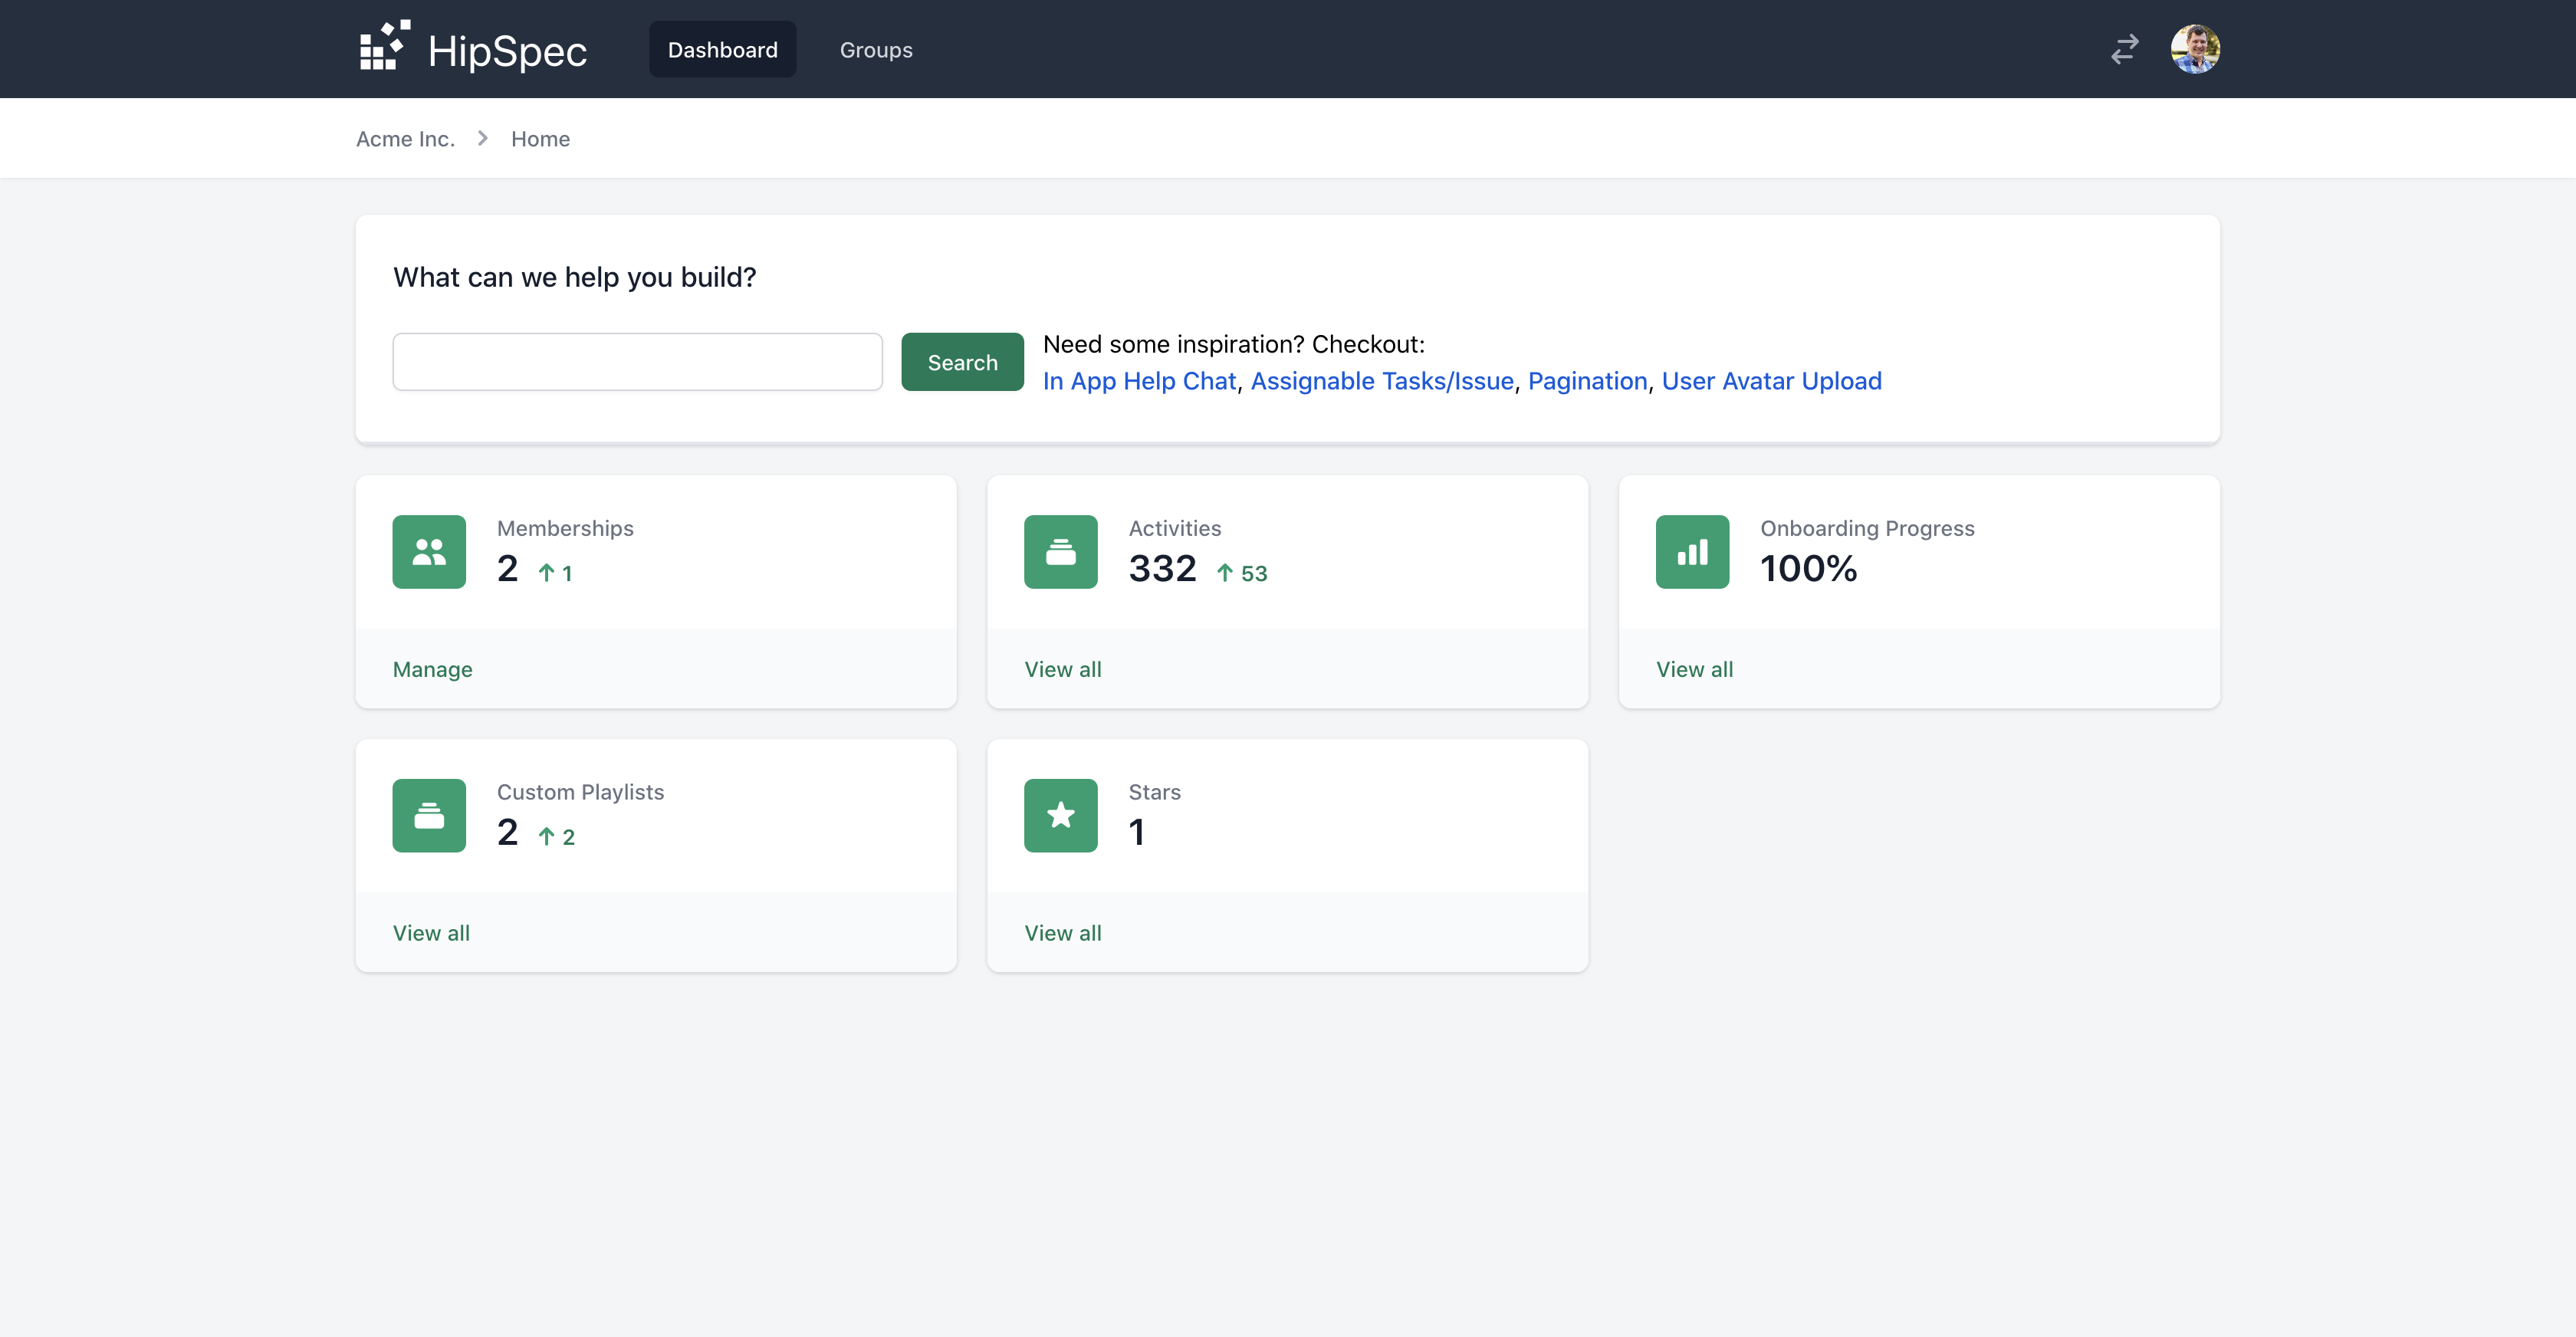Click the 'Need some inspiration? Checkout:' text
Viewport: 2576px width, 1337px height.
pos(1233,344)
